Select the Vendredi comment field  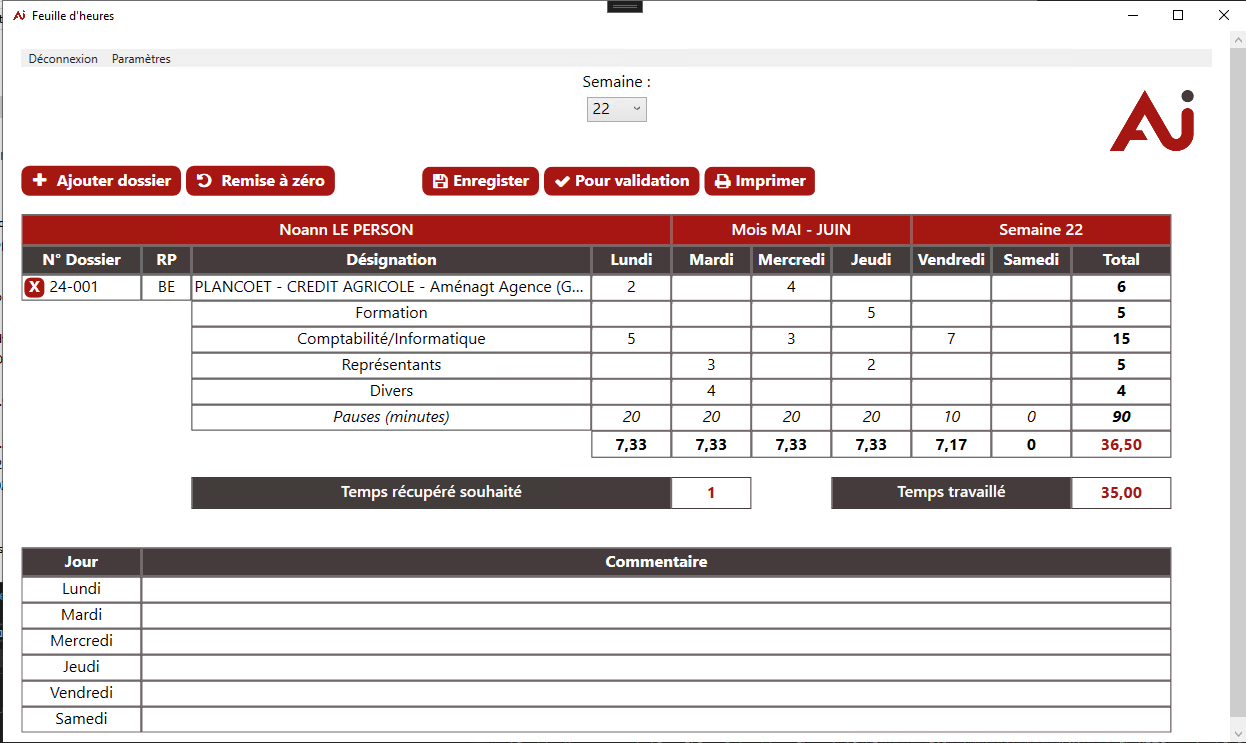click(655, 694)
